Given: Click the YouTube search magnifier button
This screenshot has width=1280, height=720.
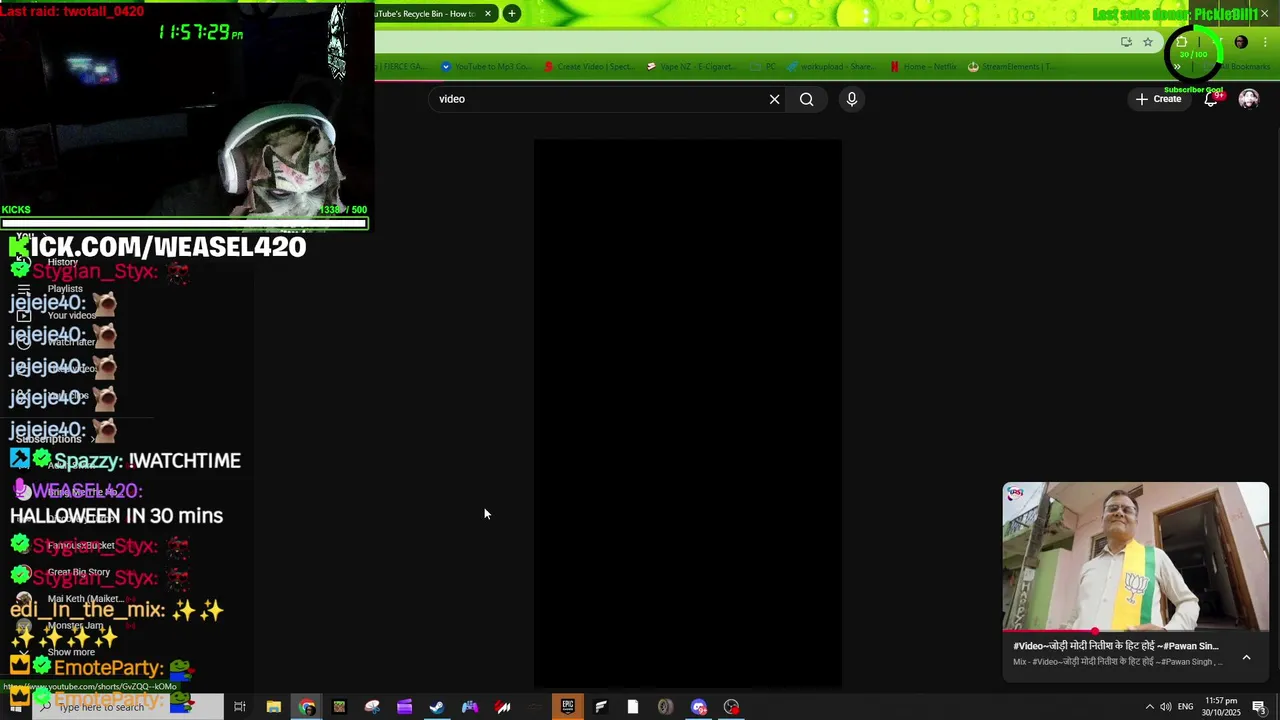Looking at the screenshot, I should point(807,99).
